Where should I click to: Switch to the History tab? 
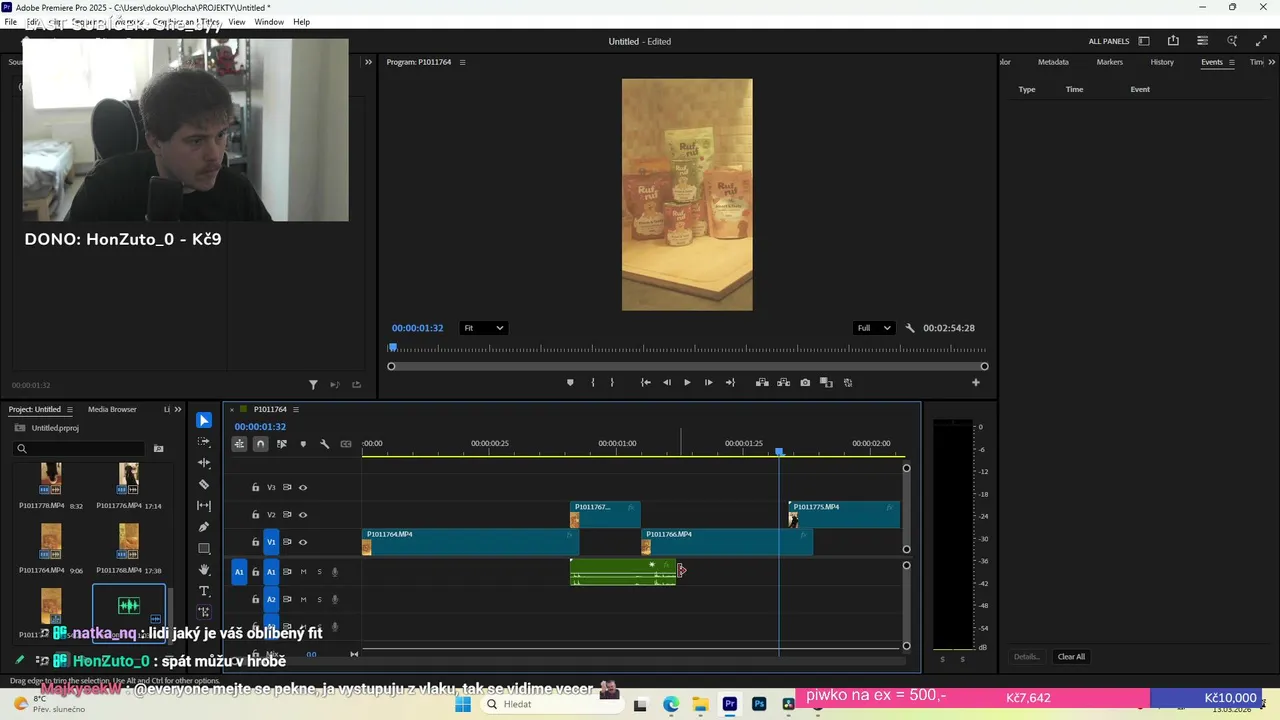tap(1162, 62)
